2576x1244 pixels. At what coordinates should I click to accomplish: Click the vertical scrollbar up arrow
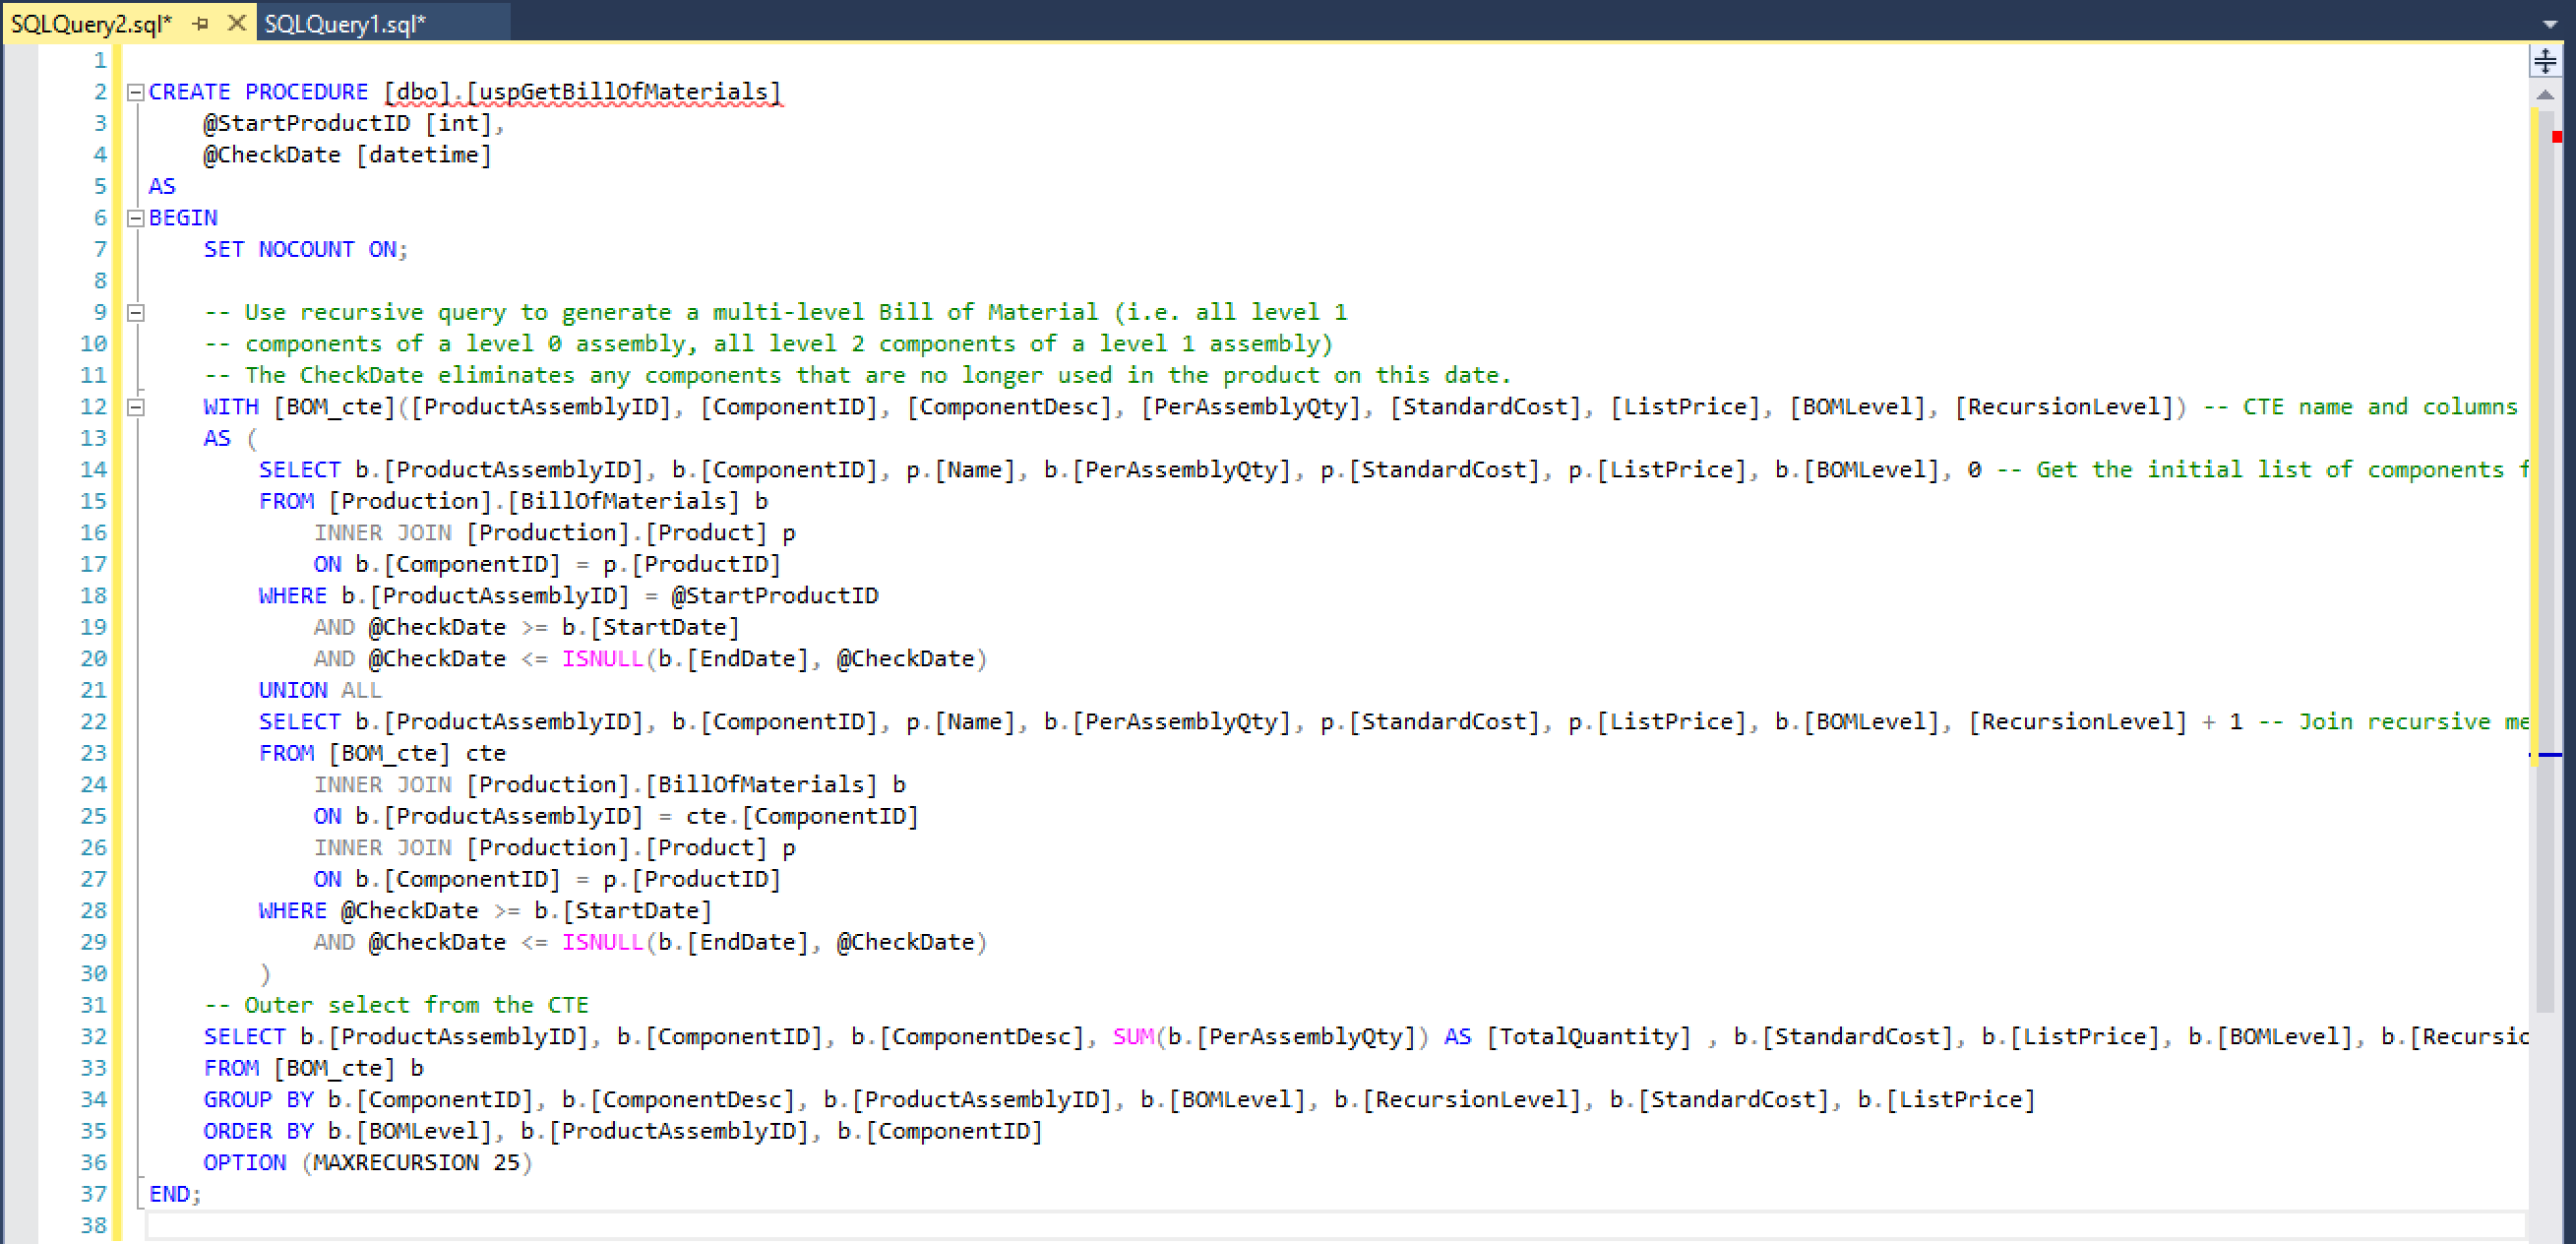point(2545,95)
